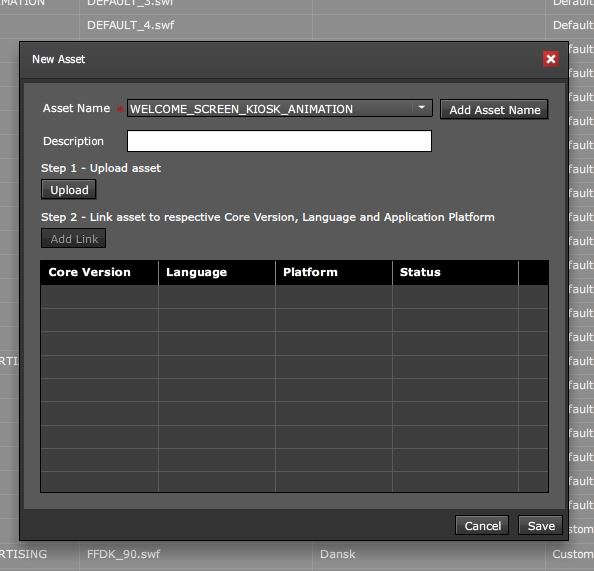Focus the Description input field
594x571 pixels.
pyautogui.click(x=279, y=141)
